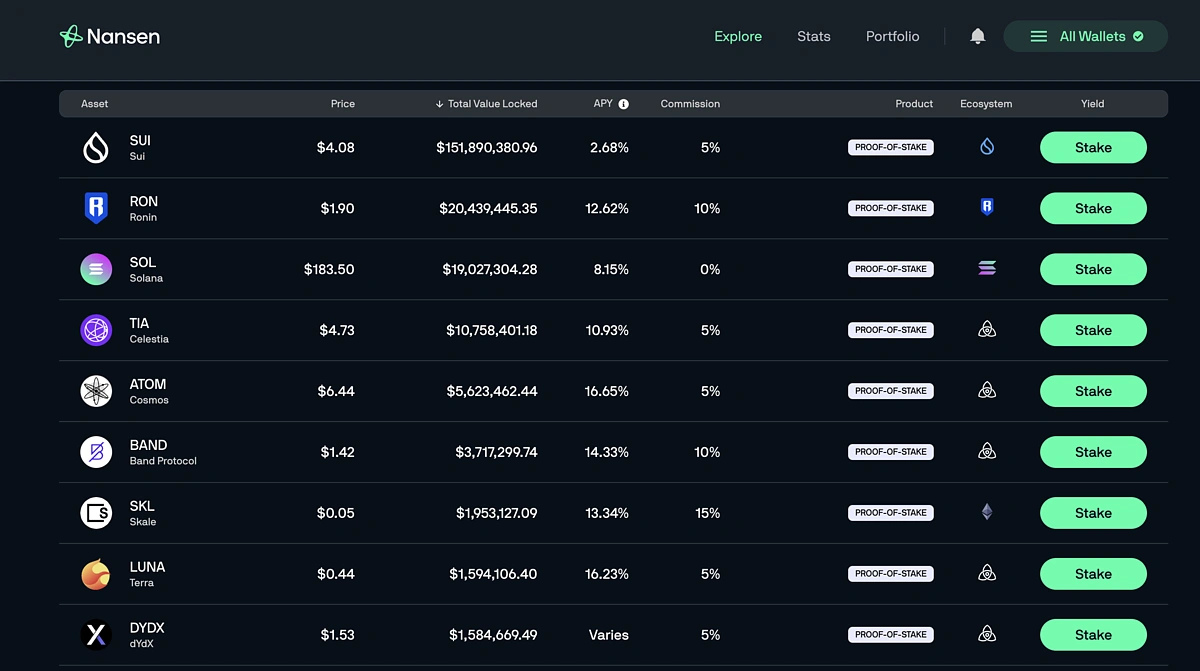The height and width of the screenshot is (671, 1200).
Task: Click Proof-of-Stake tag in BAND row
Action: click(891, 453)
